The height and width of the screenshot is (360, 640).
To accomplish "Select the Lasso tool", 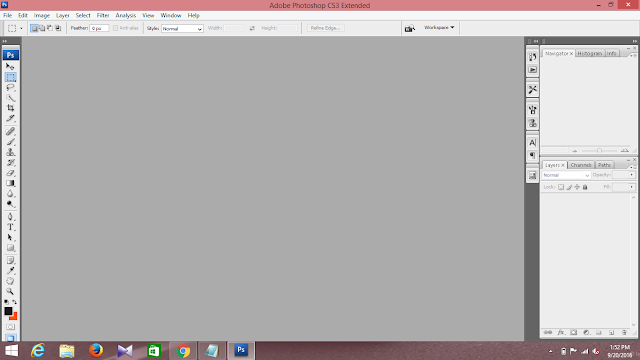I will pyautogui.click(x=11, y=87).
